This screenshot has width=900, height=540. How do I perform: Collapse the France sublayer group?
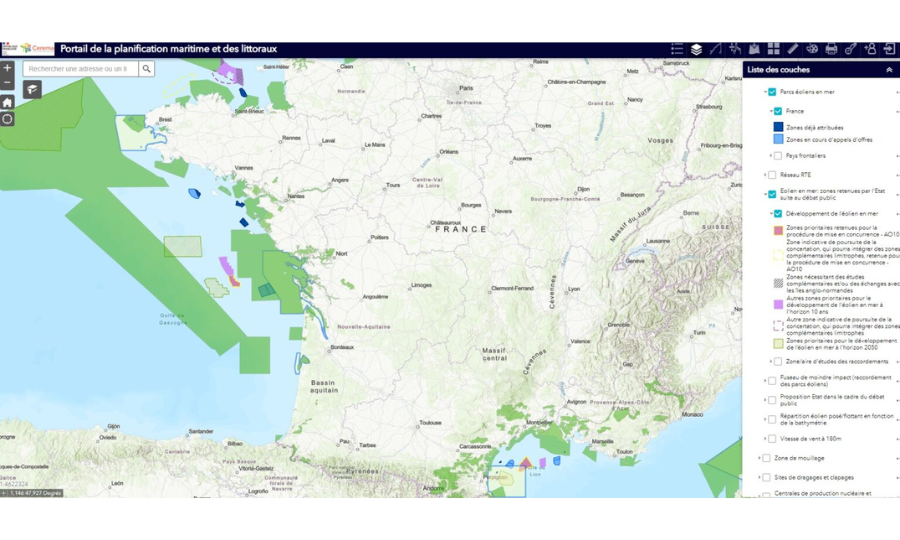770,111
